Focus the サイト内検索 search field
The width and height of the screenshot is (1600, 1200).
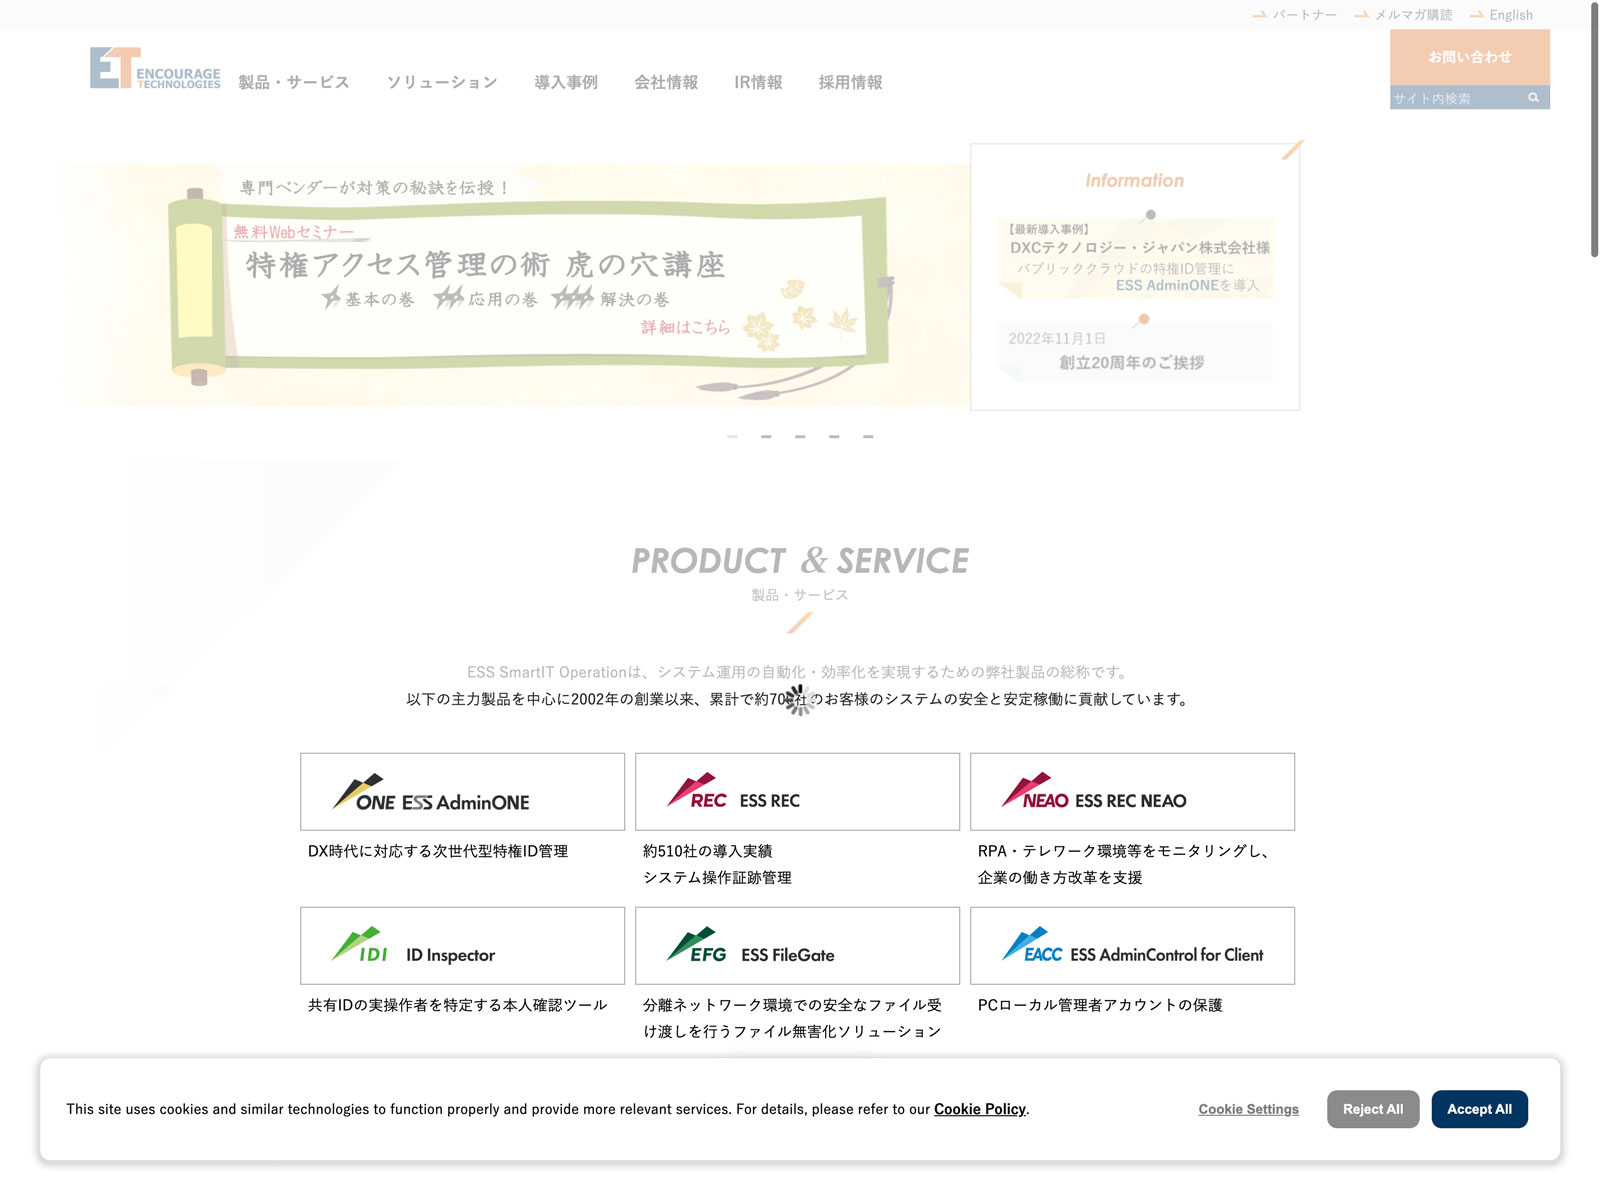pos(1455,98)
